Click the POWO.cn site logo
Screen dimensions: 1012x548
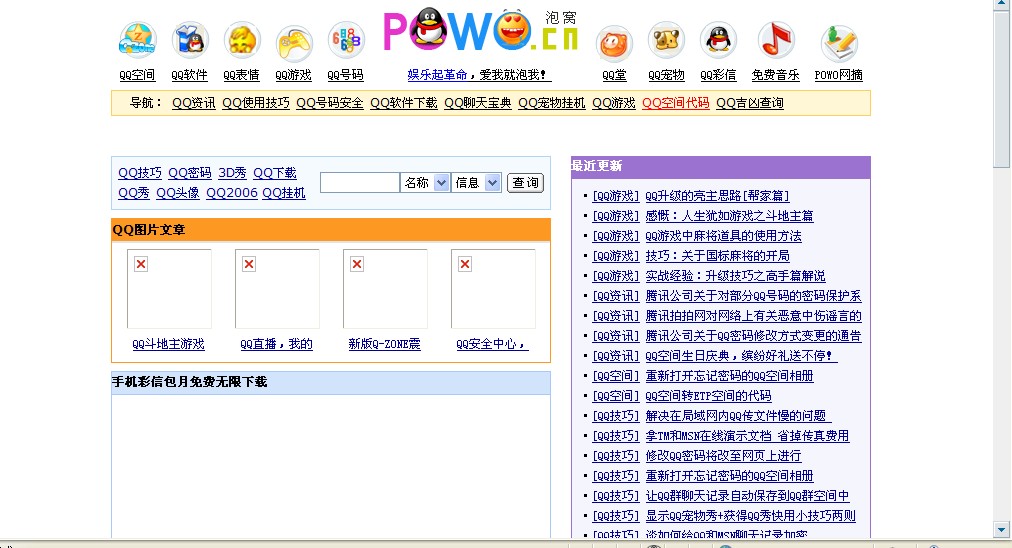tap(480, 31)
